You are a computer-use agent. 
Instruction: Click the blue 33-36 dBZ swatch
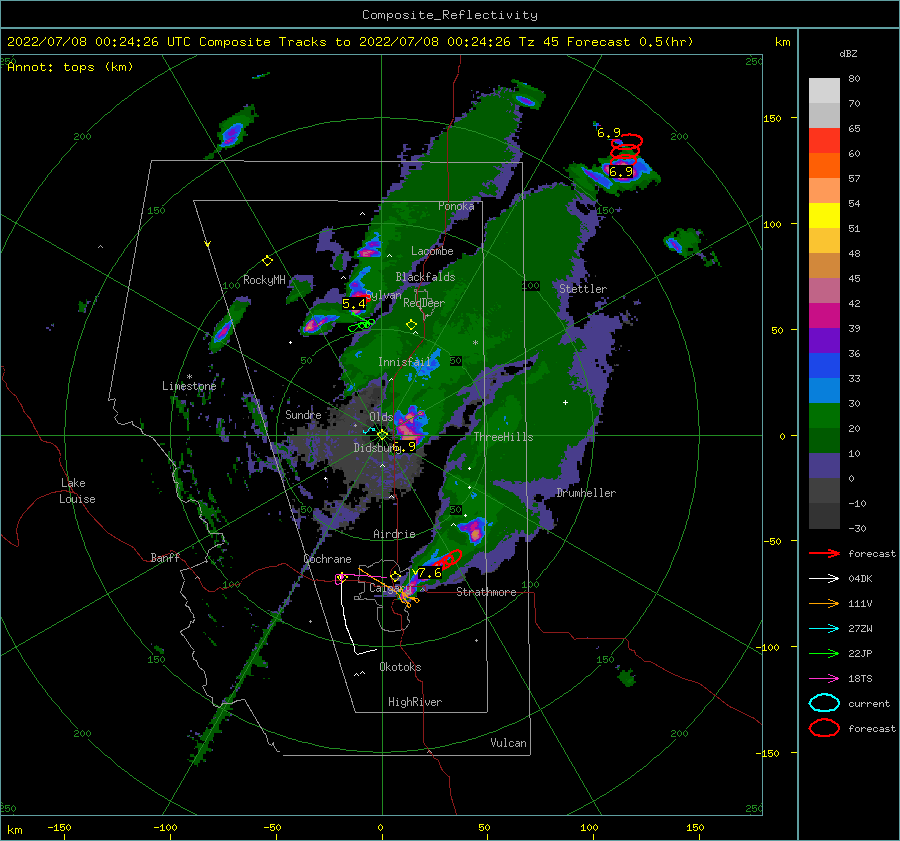tap(824, 366)
